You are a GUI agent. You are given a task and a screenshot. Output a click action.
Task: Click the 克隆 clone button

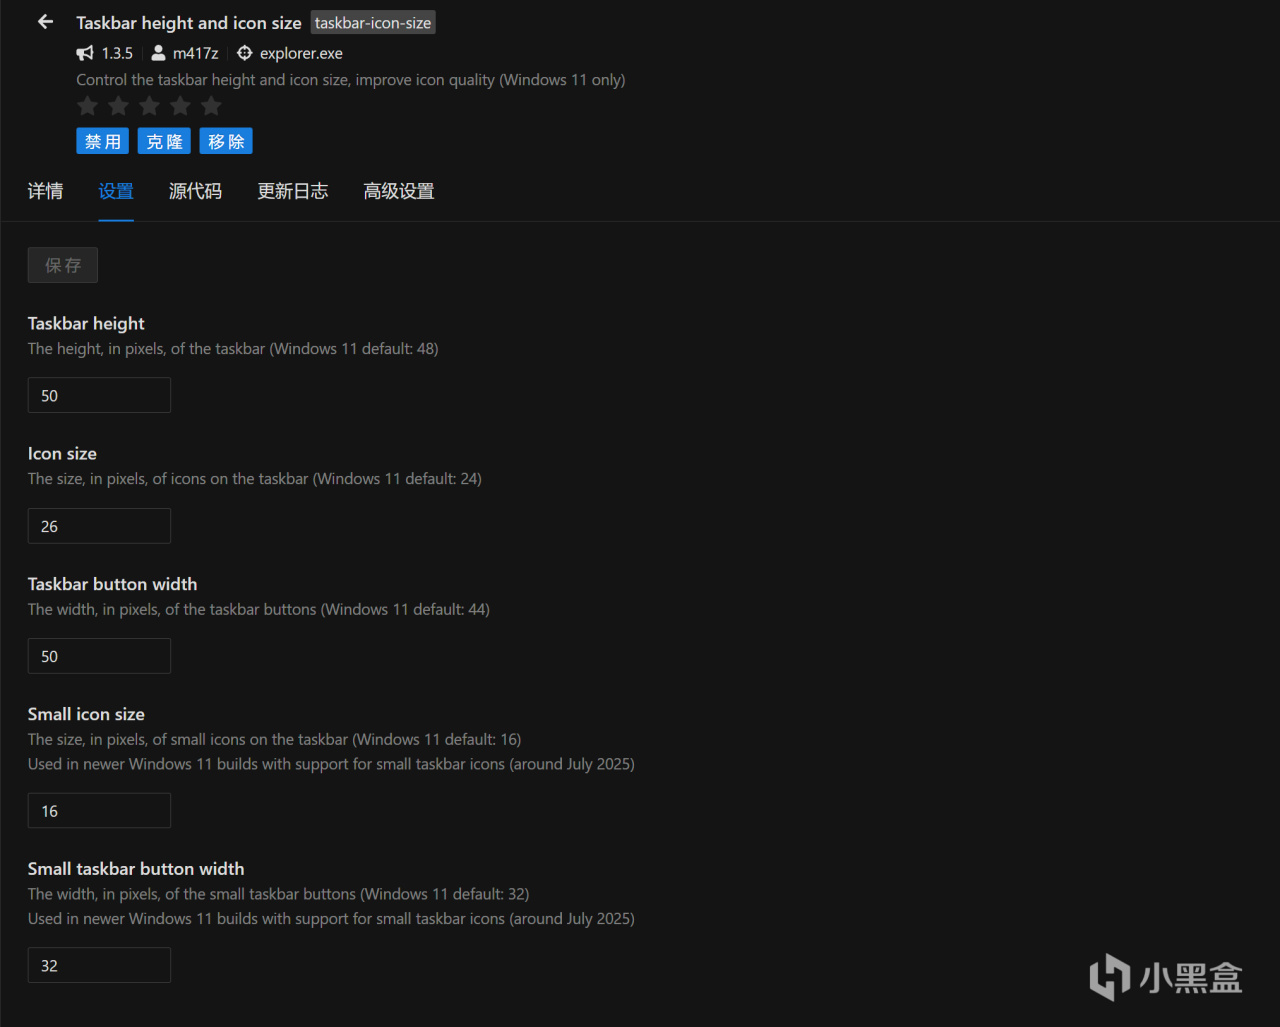pyautogui.click(x=164, y=141)
